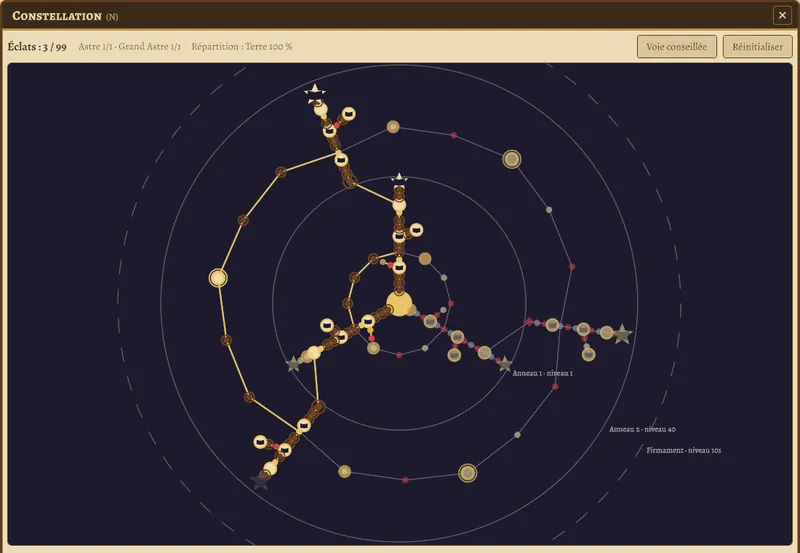Click bright node directly below the top white star
The width and height of the screenshot is (800, 553).
pos(320,109)
